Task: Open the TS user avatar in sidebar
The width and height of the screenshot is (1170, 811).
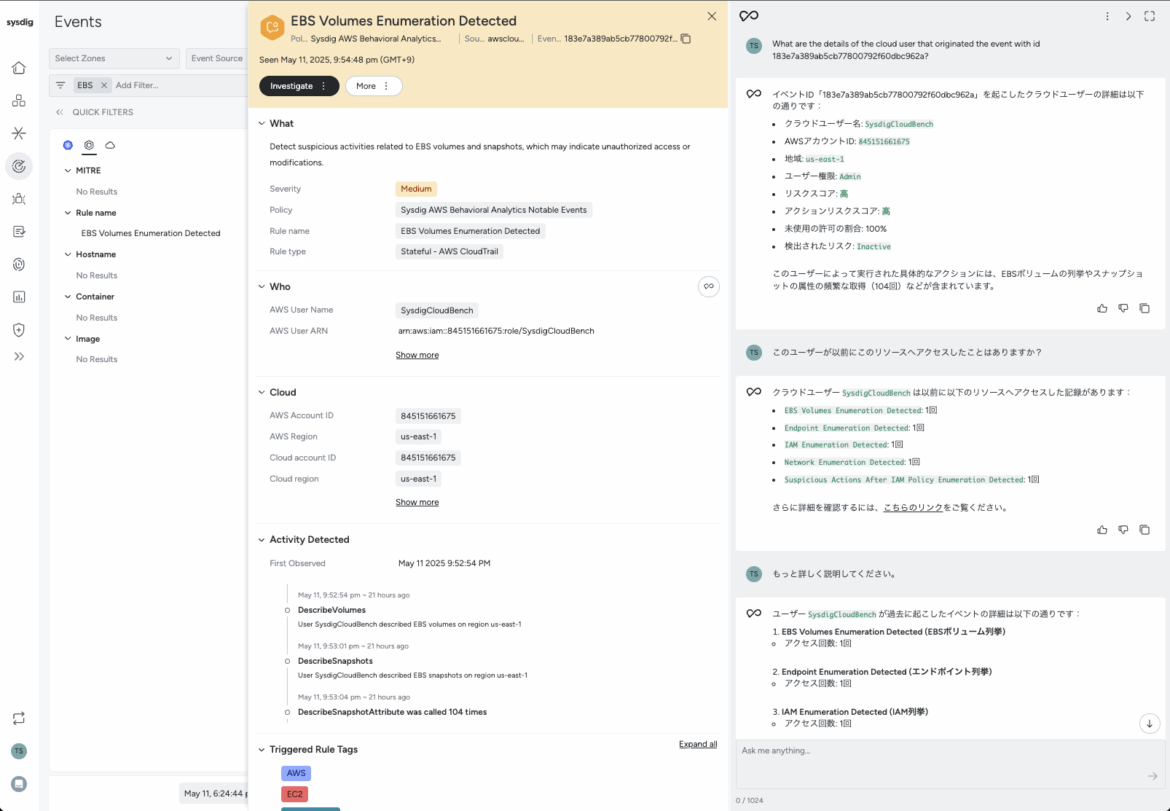Action: [x=19, y=751]
